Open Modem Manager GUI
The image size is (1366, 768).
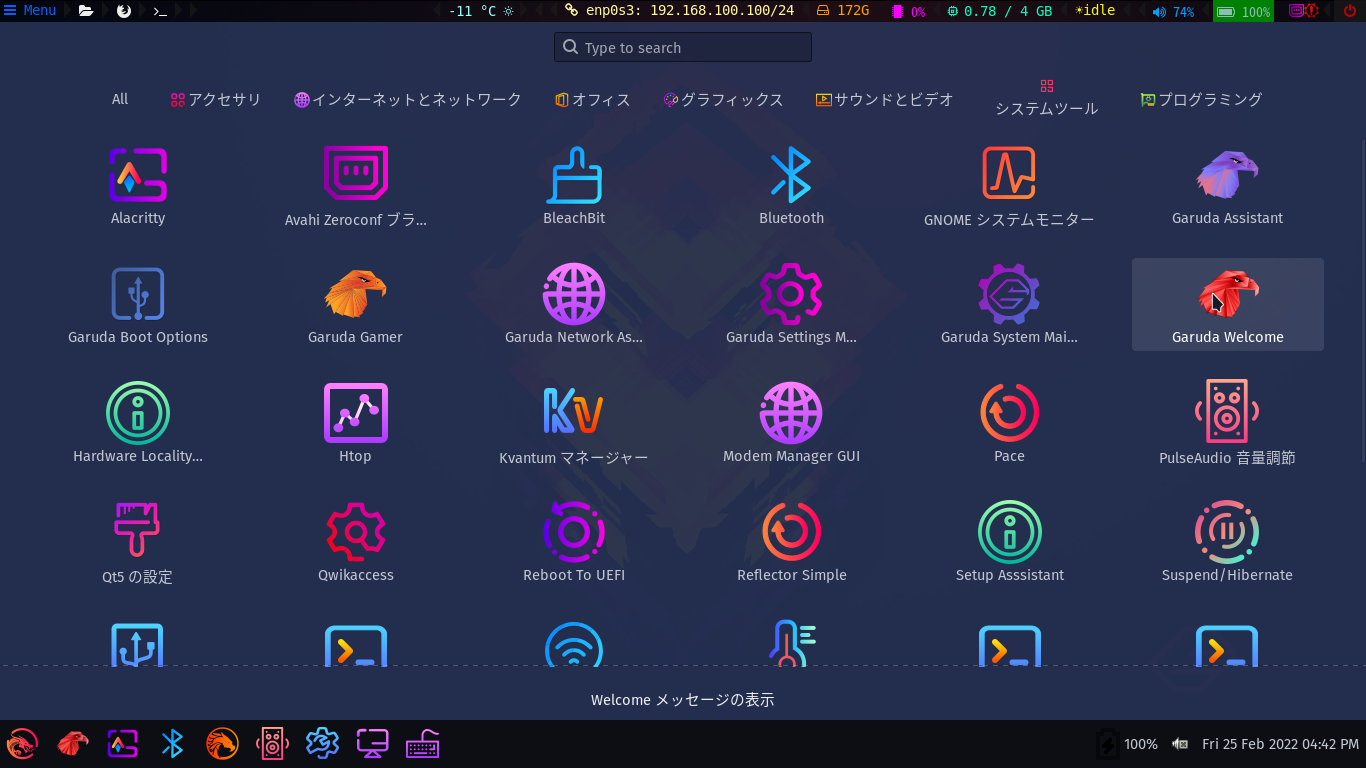point(791,424)
